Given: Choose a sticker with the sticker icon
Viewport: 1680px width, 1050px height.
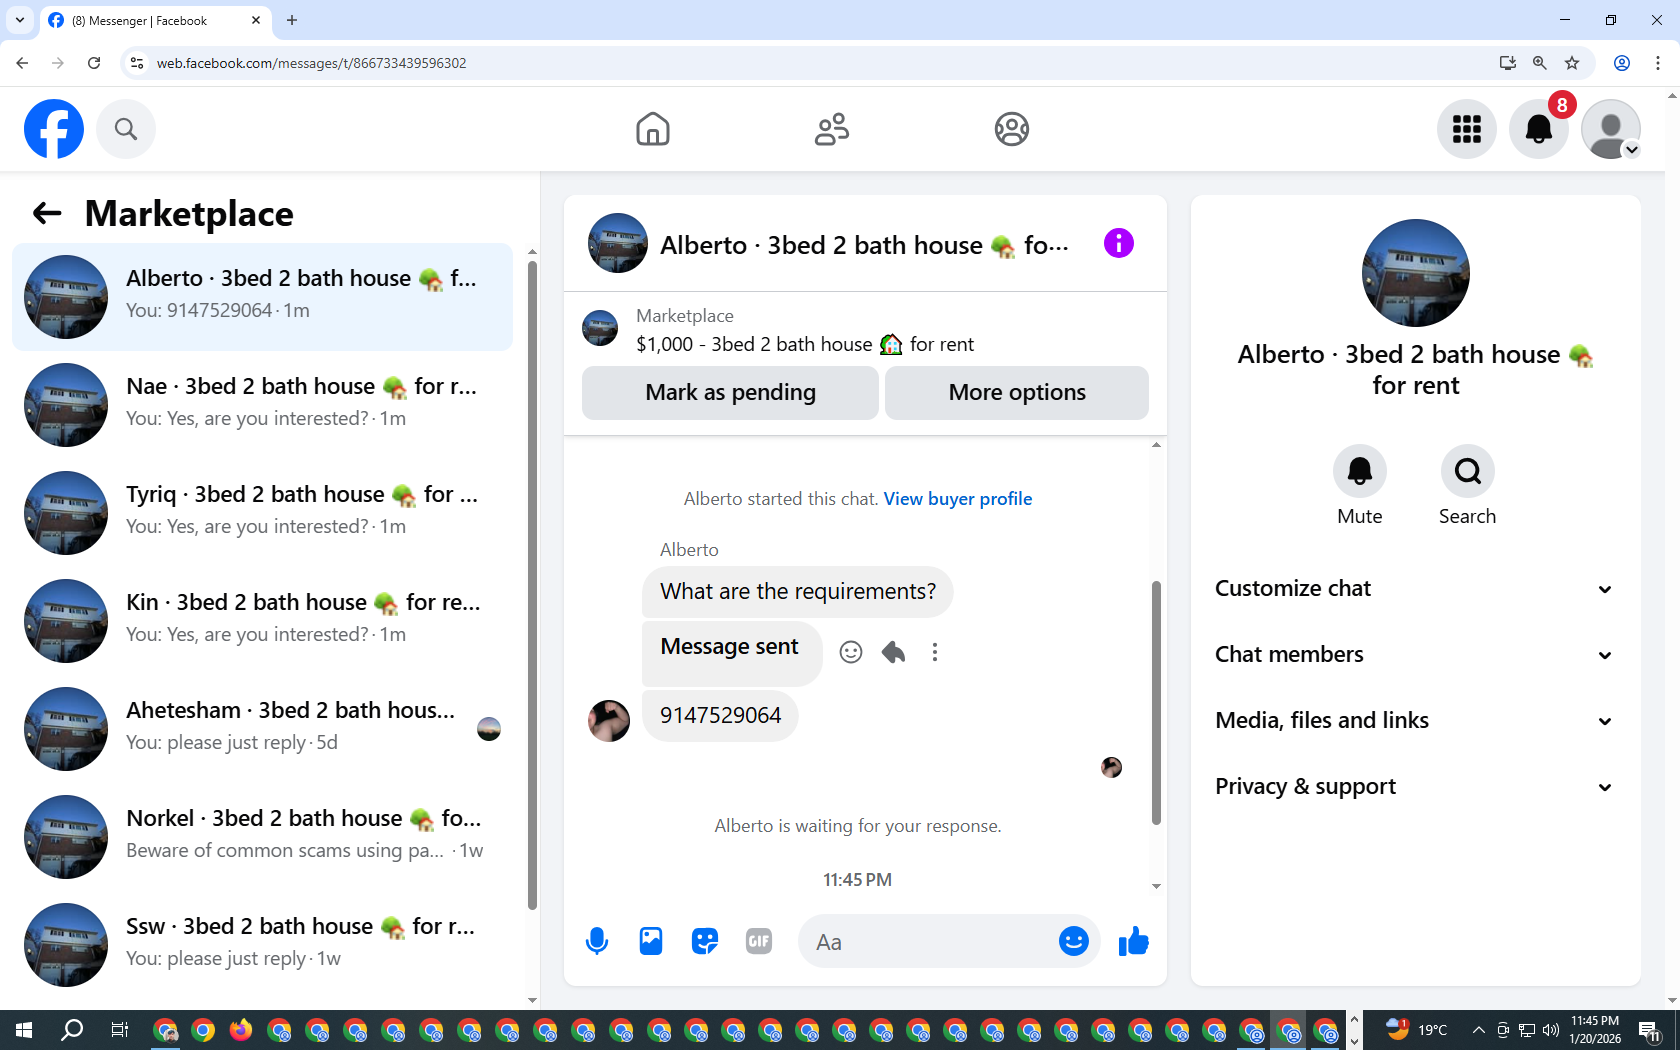Looking at the screenshot, I should pyautogui.click(x=705, y=941).
